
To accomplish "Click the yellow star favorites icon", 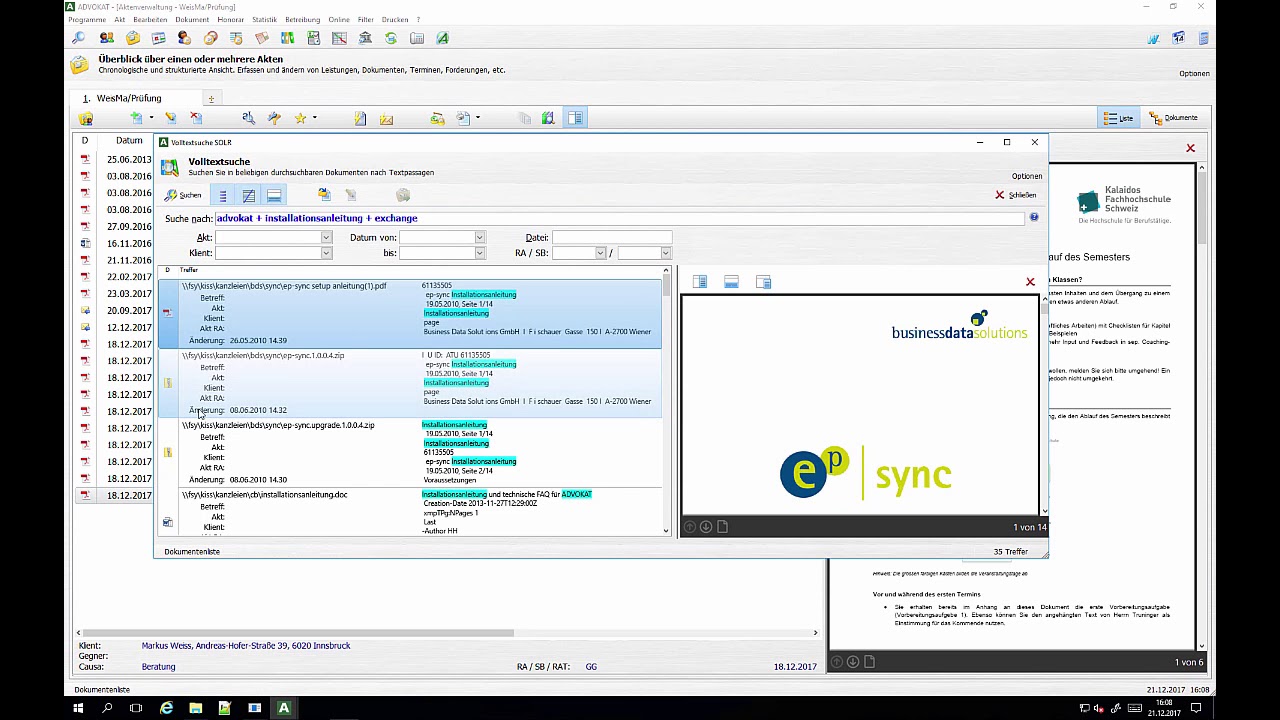I will [x=300, y=118].
